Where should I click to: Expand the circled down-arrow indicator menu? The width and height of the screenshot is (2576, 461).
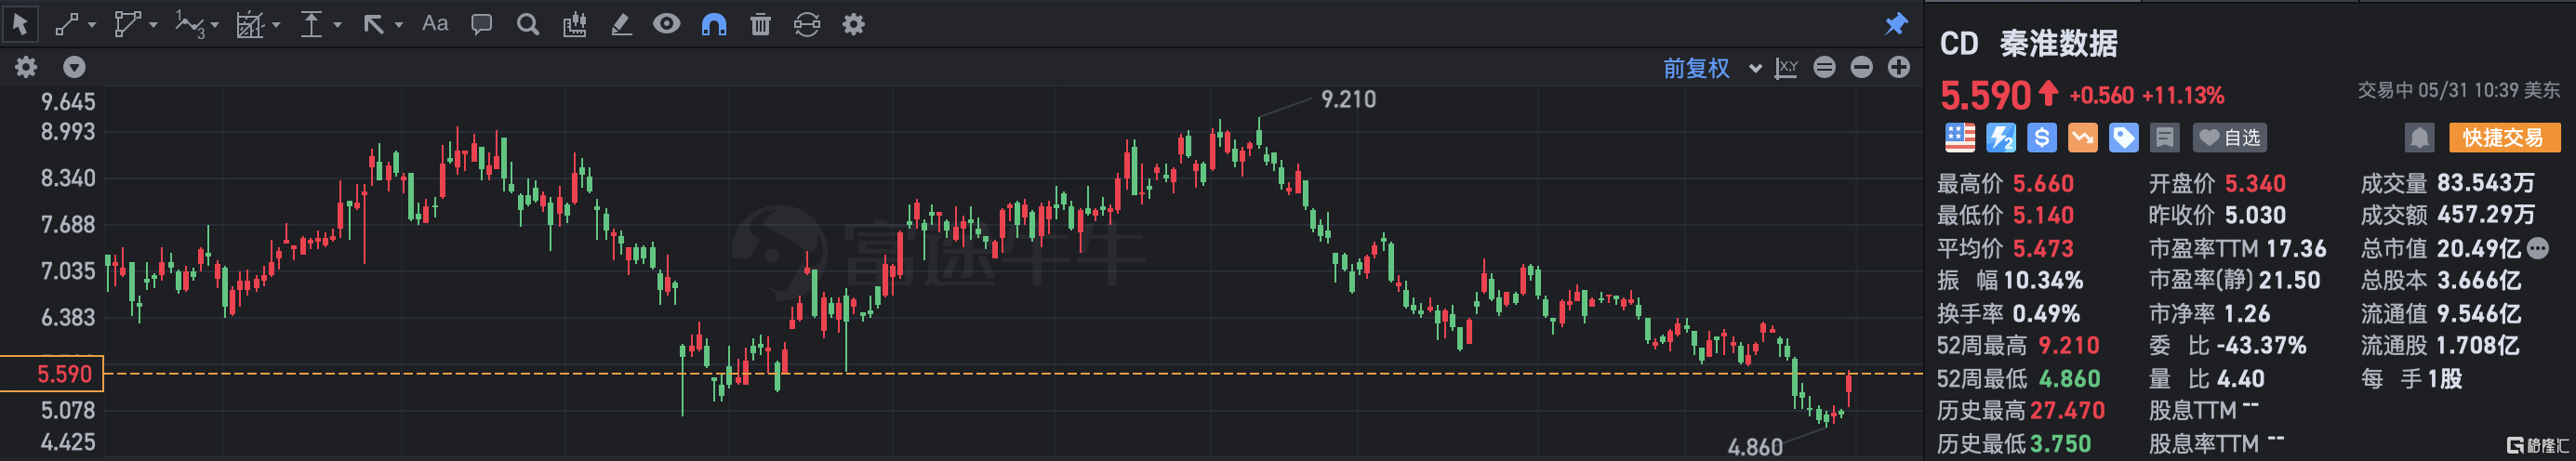click(74, 67)
